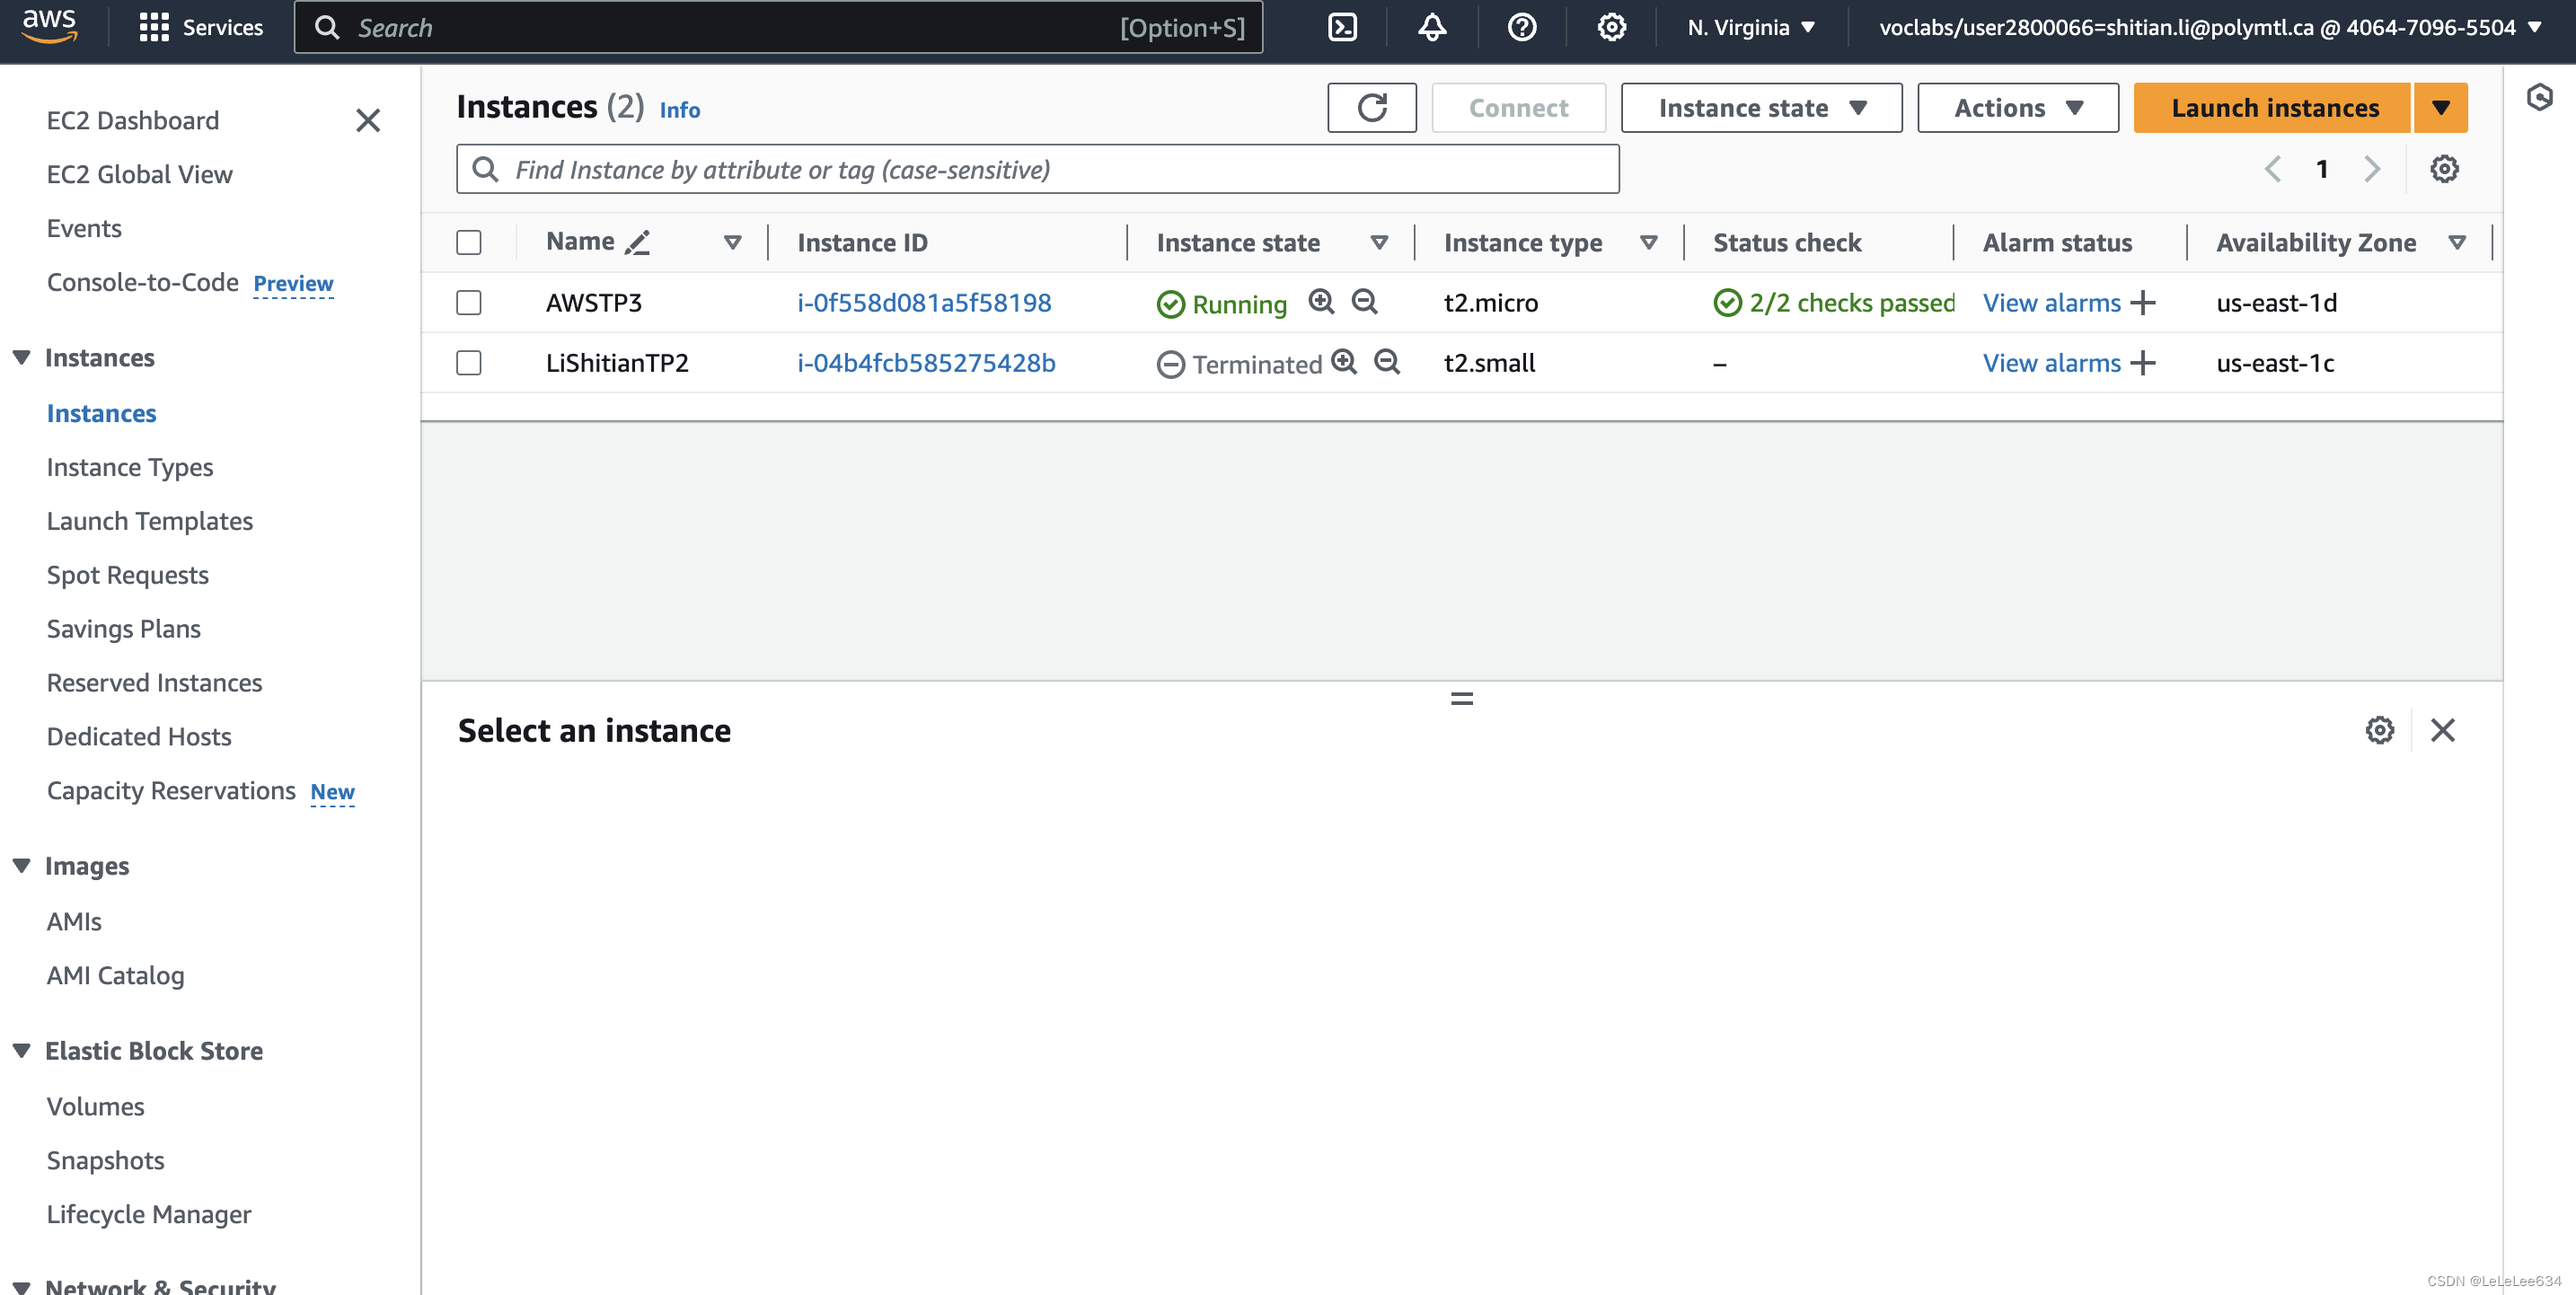
Task: Add an alarm for AWSTP3 via the plus icon
Action: [2143, 302]
